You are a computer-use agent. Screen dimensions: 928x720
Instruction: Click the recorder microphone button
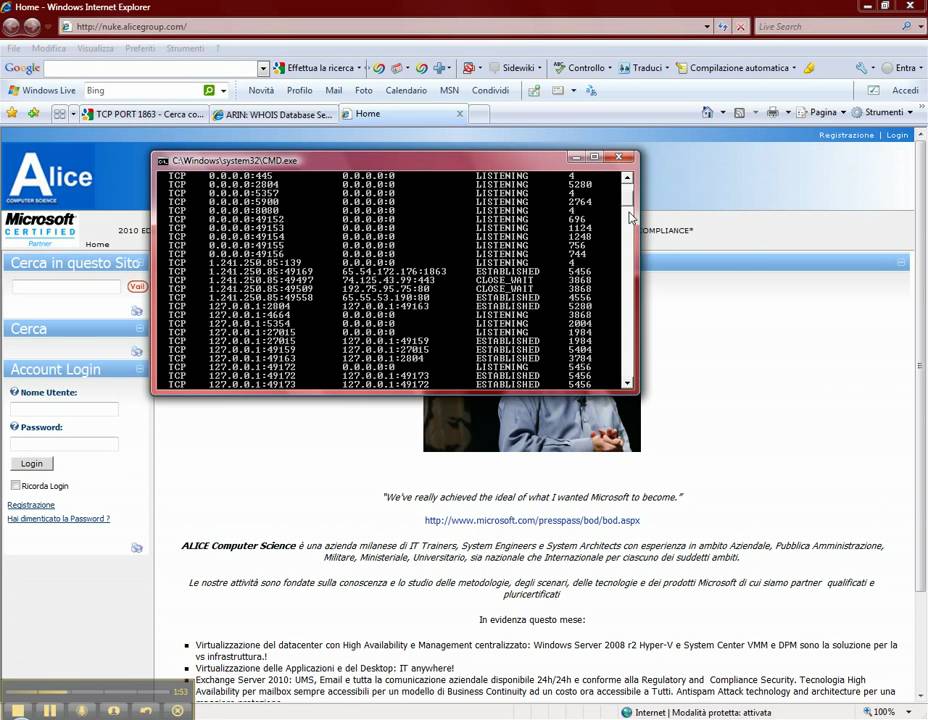point(82,711)
